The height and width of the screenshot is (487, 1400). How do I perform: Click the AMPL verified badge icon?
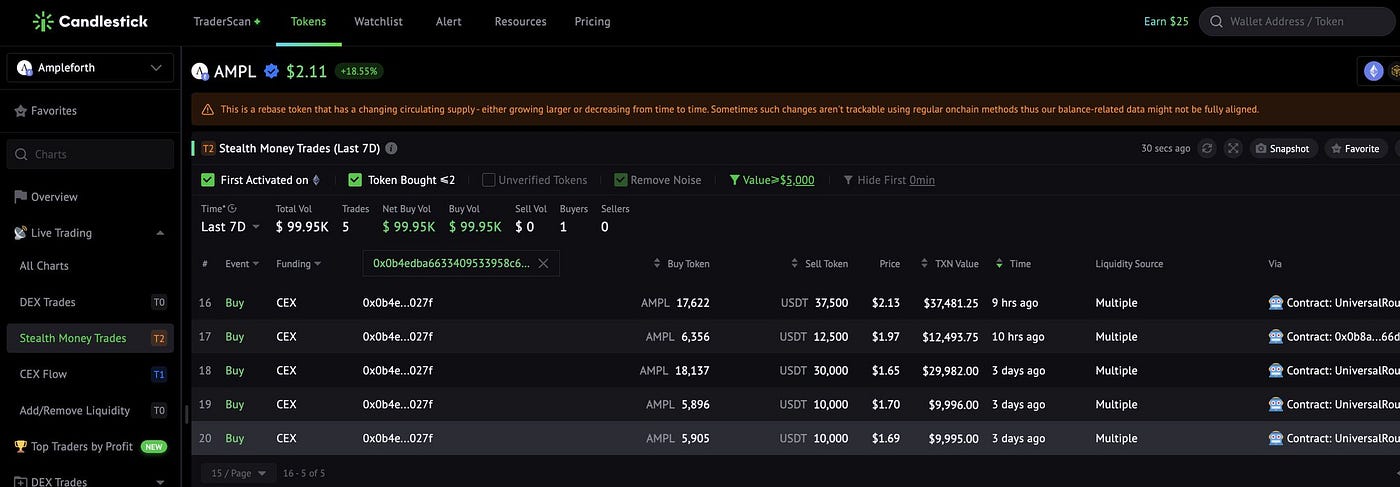(271, 71)
